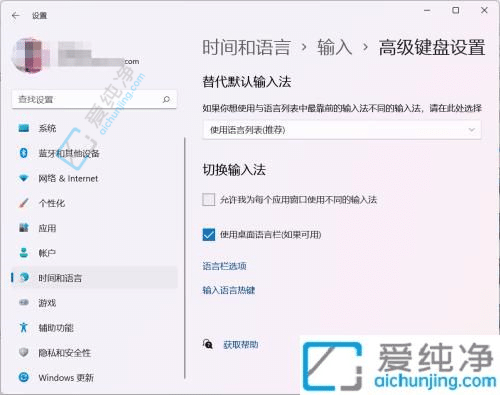Open 隐私和安全性 settings category
Screen dimensions: 500x395
pos(94,352)
